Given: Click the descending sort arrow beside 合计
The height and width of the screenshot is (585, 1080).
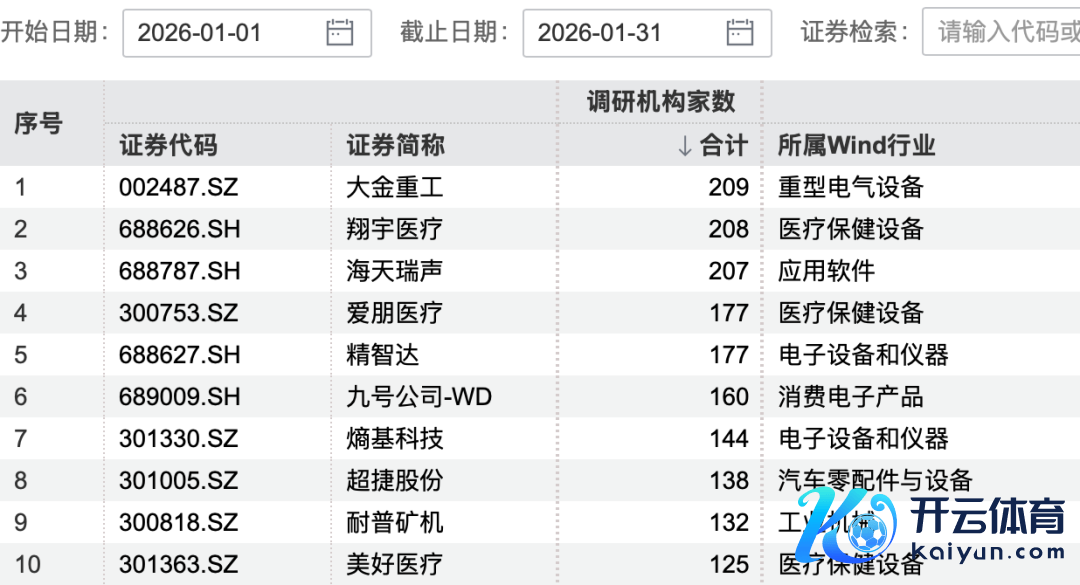Looking at the screenshot, I should [x=684, y=146].
